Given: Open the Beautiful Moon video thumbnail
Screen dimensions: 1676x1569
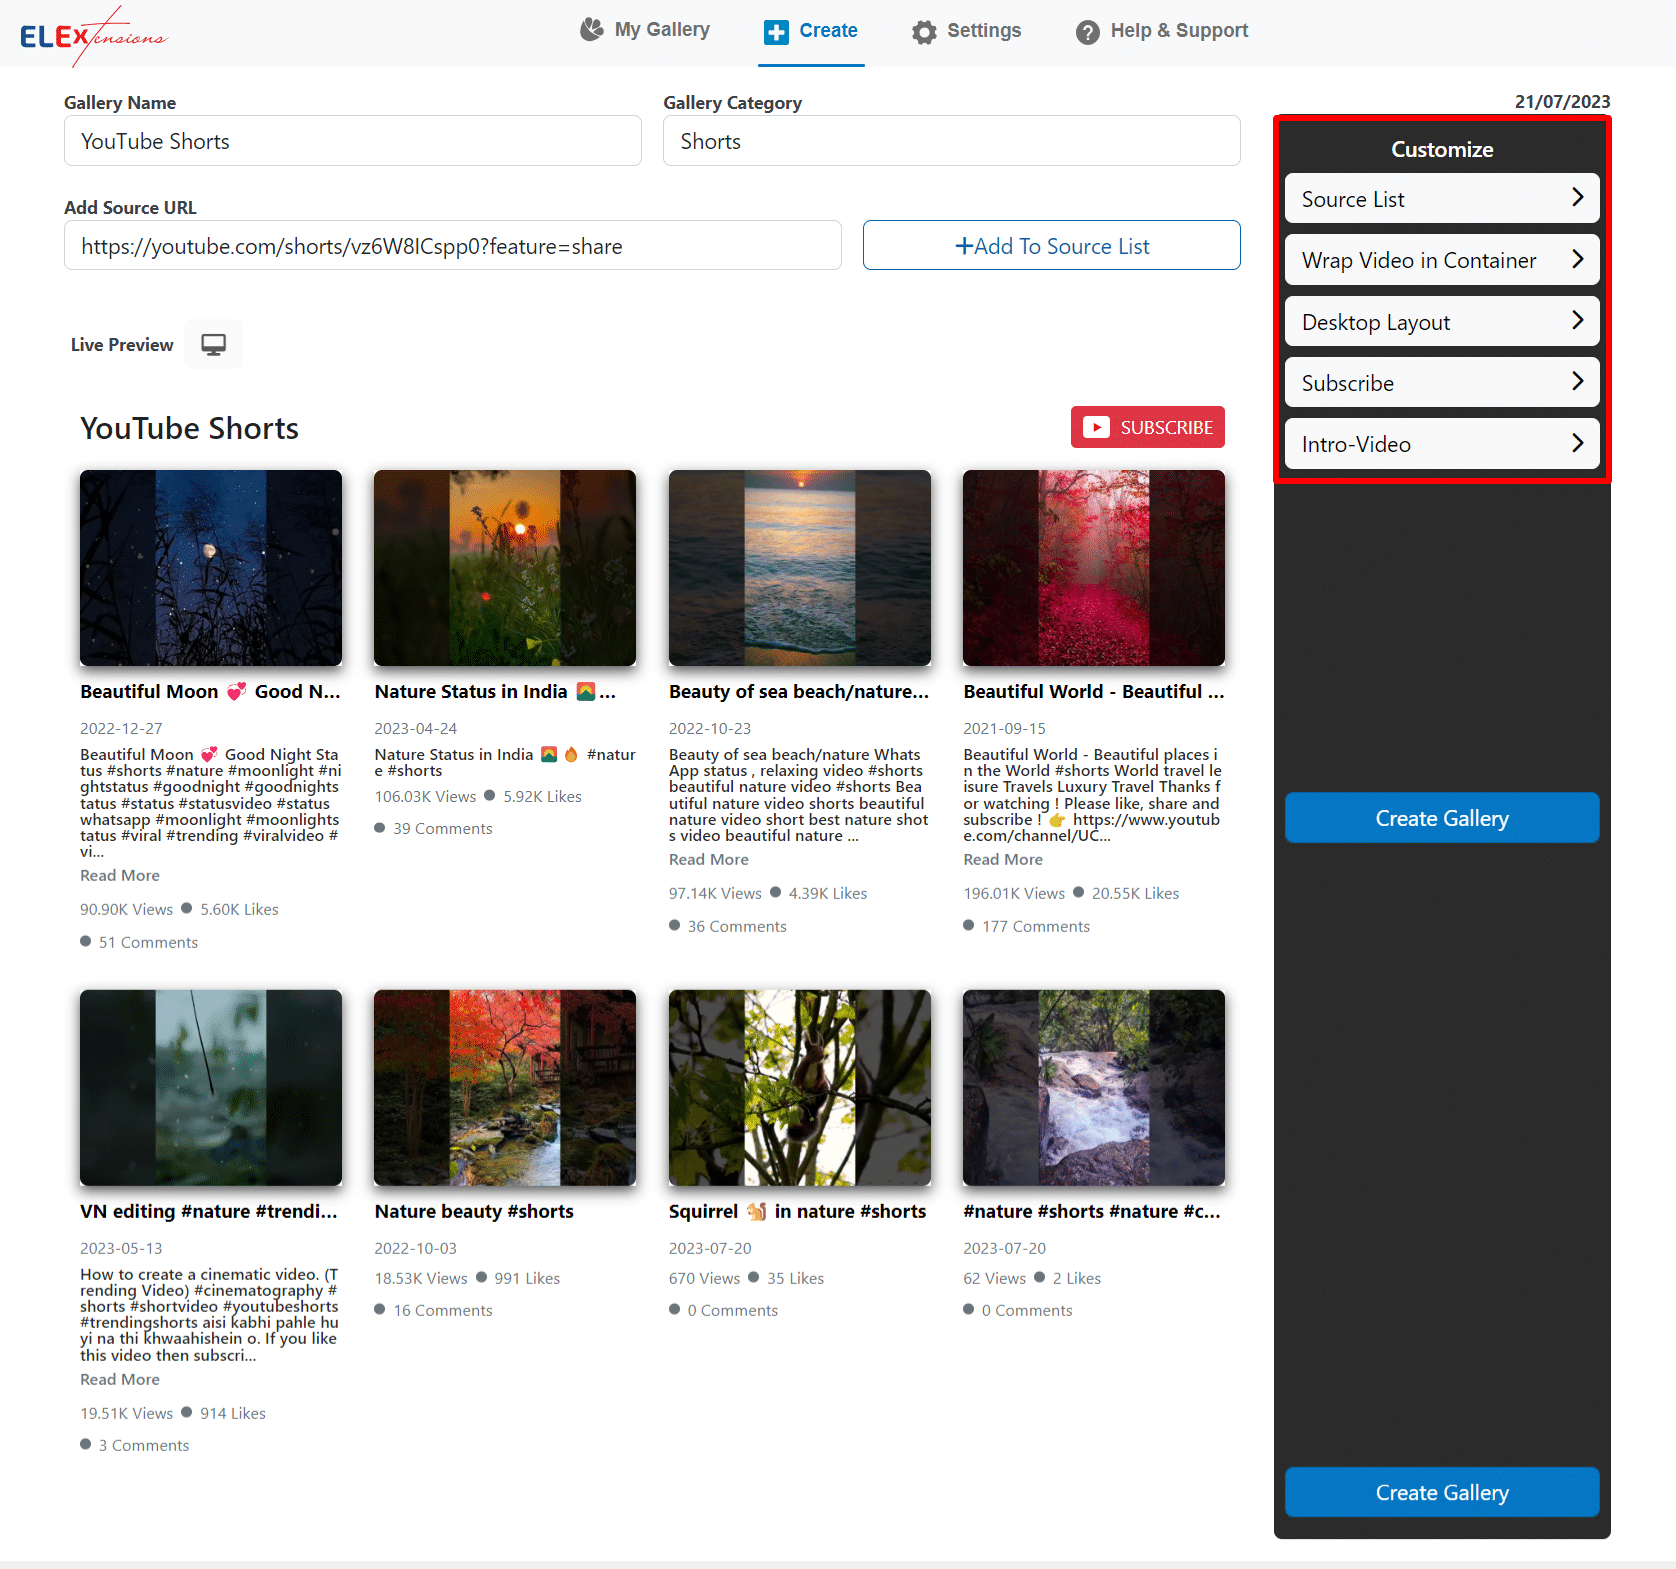Looking at the screenshot, I should [211, 568].
